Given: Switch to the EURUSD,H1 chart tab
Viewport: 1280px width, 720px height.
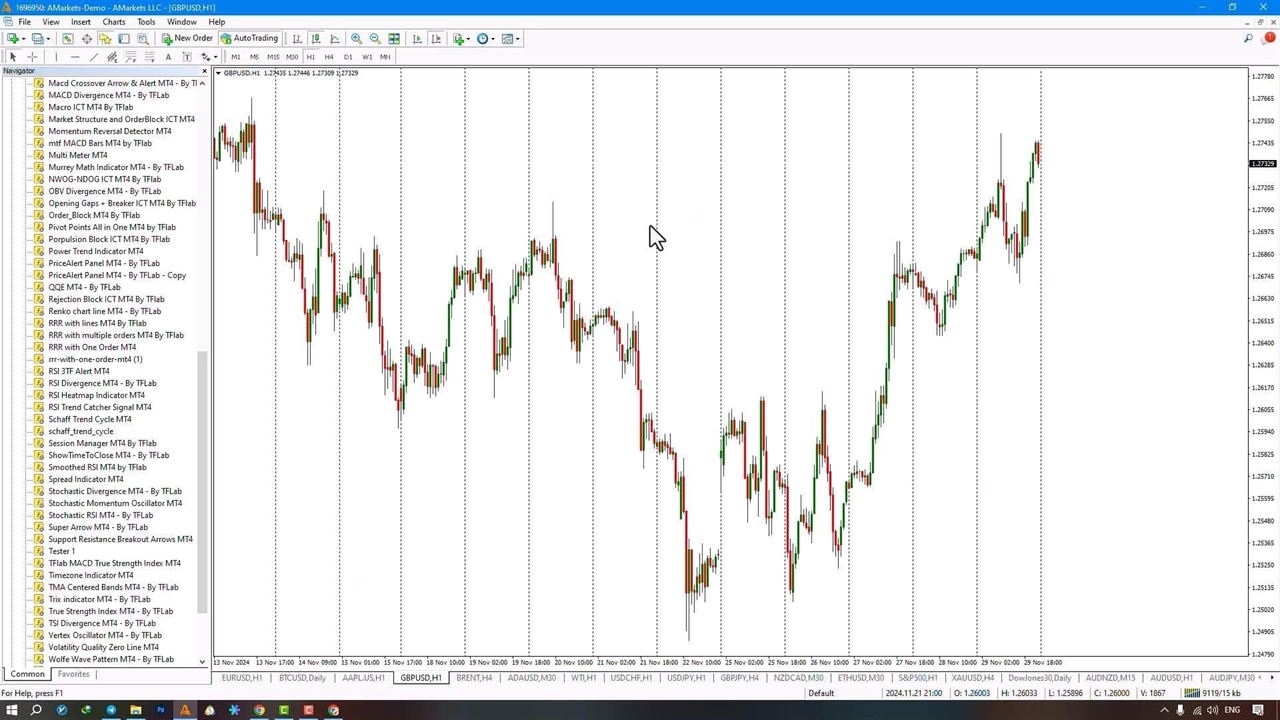Looking at the screenshot, I should (241, 678).
